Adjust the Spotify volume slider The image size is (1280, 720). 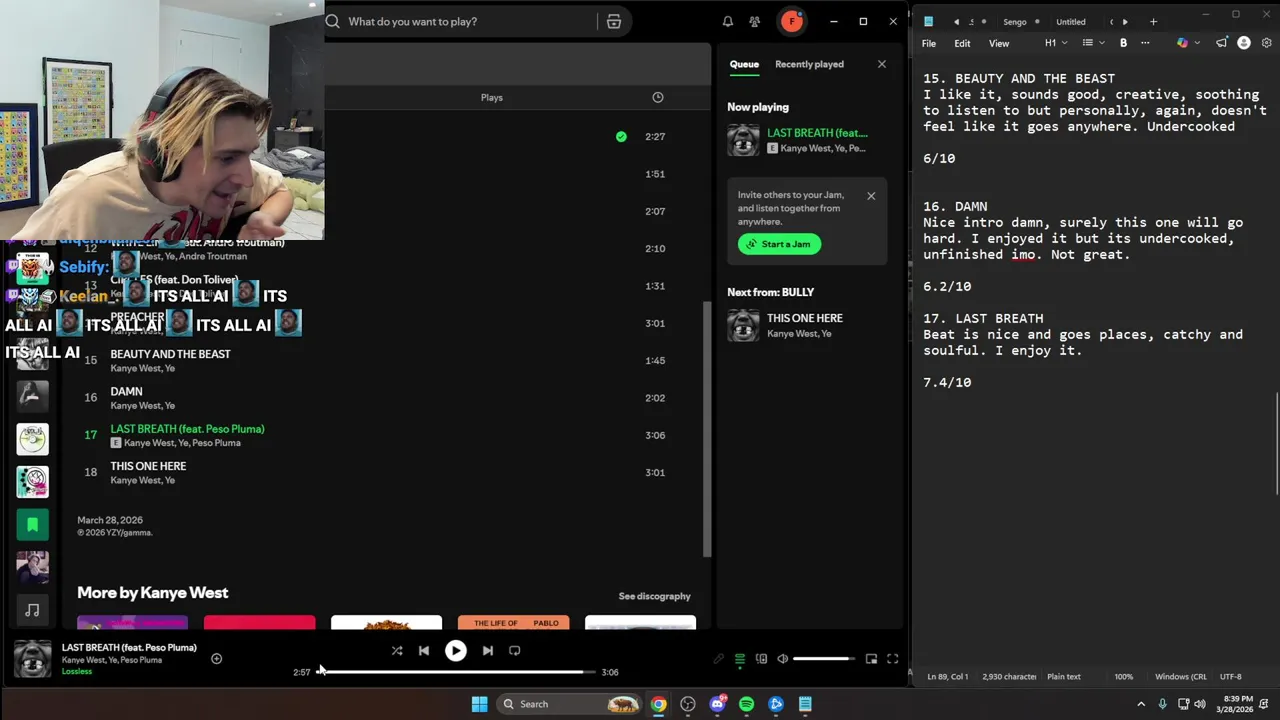pos(825,659)
